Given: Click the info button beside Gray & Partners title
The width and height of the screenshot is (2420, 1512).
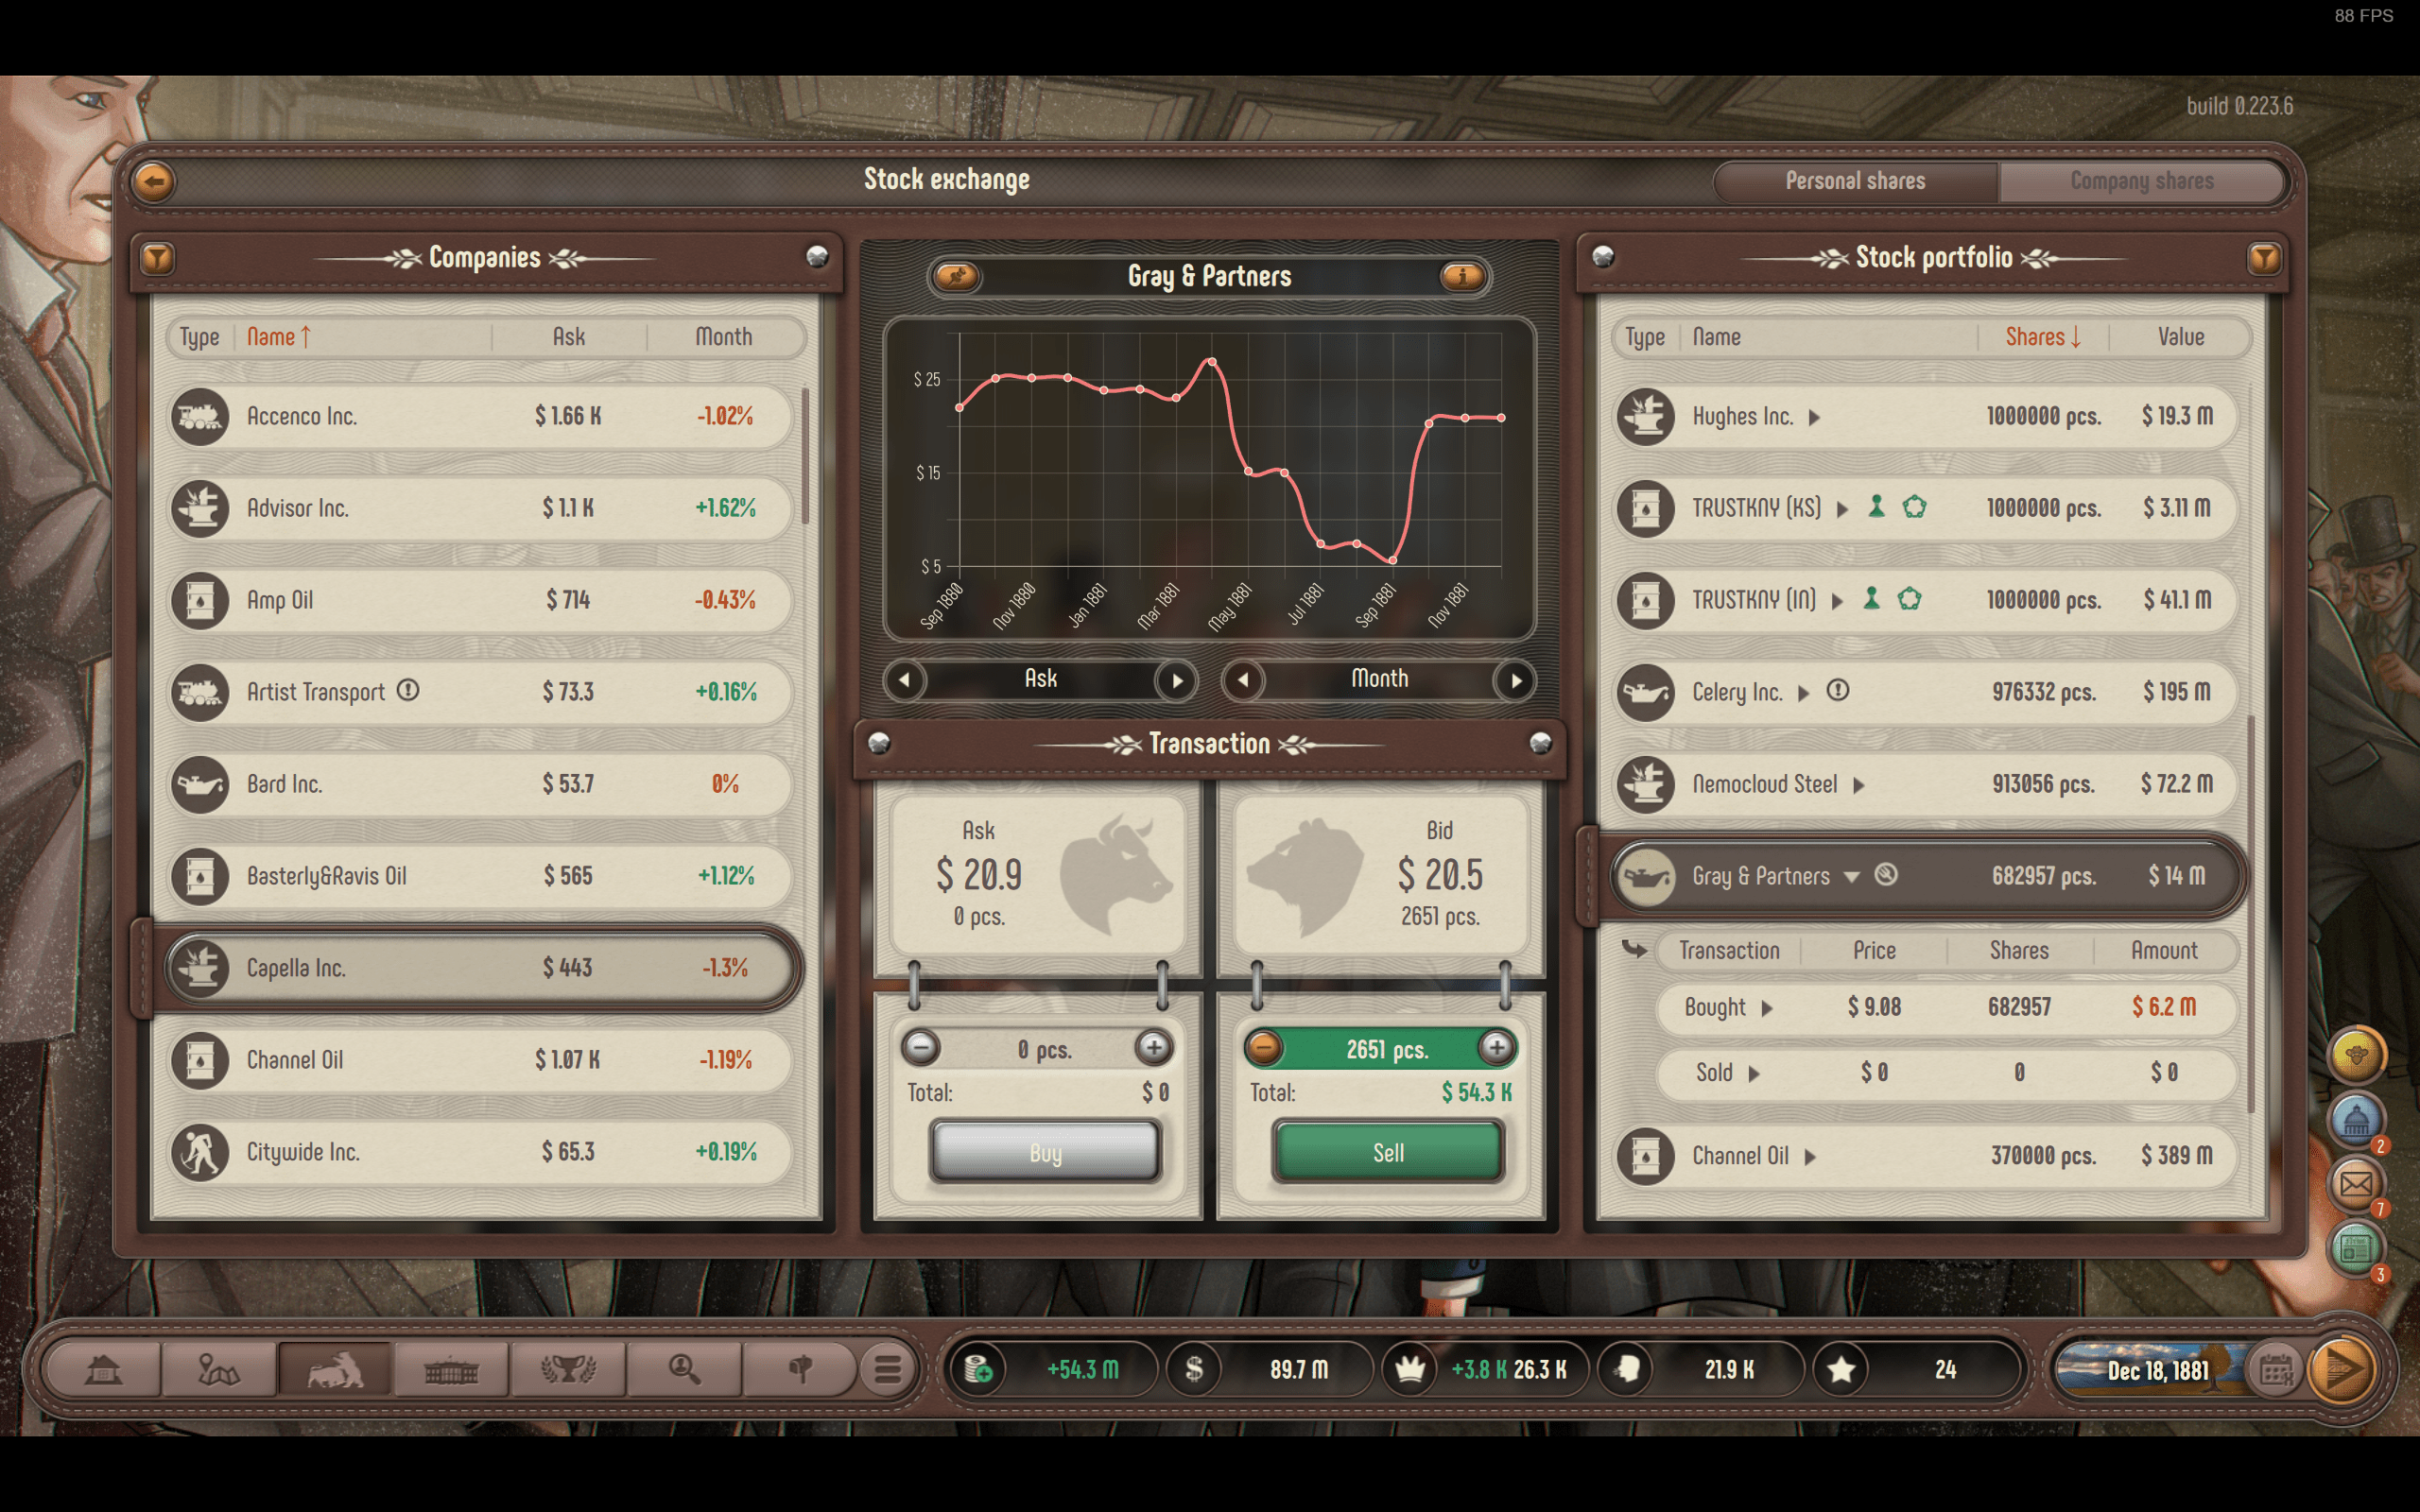Looking at the screenshot, I should (x=1462, y=276).
